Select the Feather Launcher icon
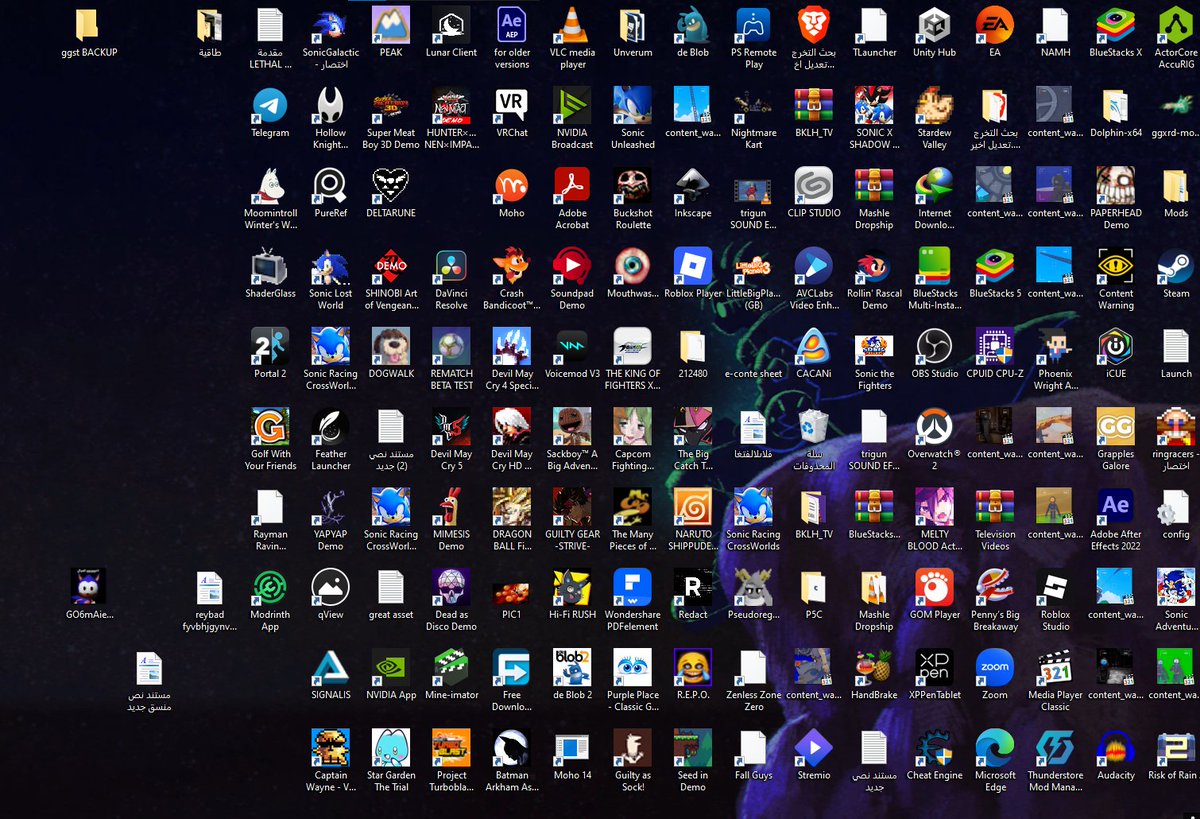1200x819 pixels. 331,426
